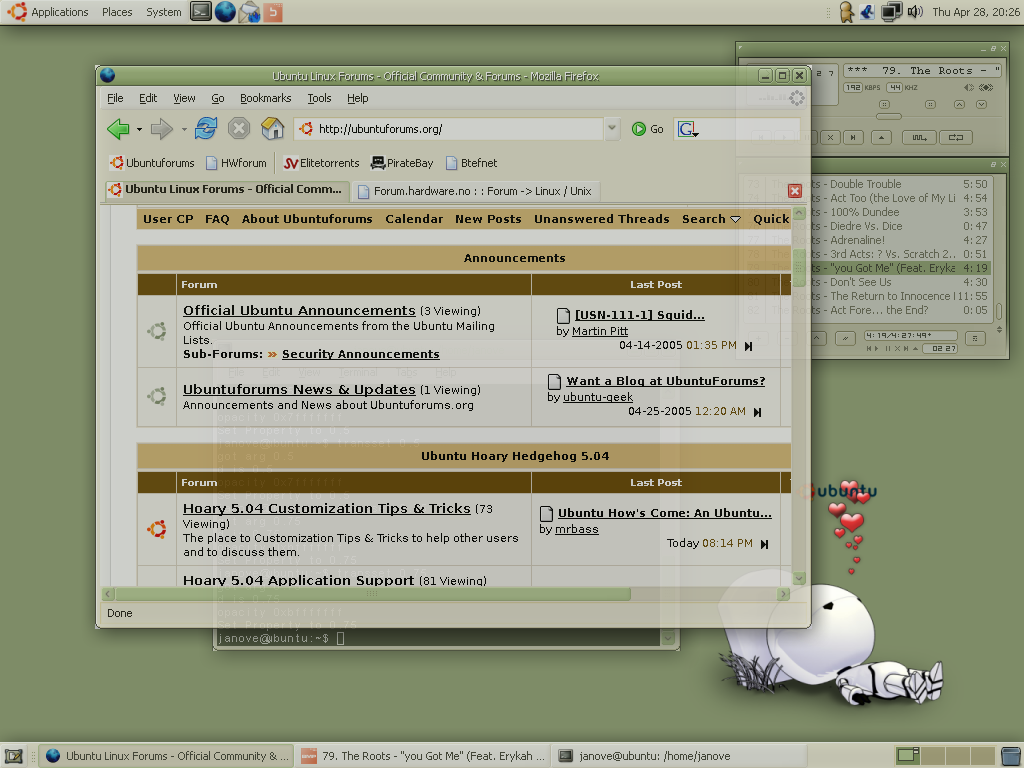Click the music player seek slider handle

pyautogui.click(x=888, y=116)
